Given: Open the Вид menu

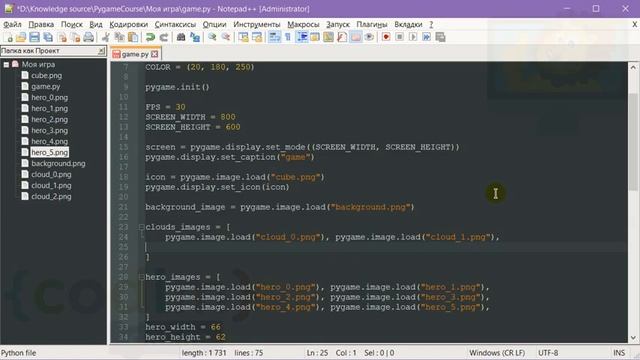Looking at the screenshot, I should click(96, 24).
